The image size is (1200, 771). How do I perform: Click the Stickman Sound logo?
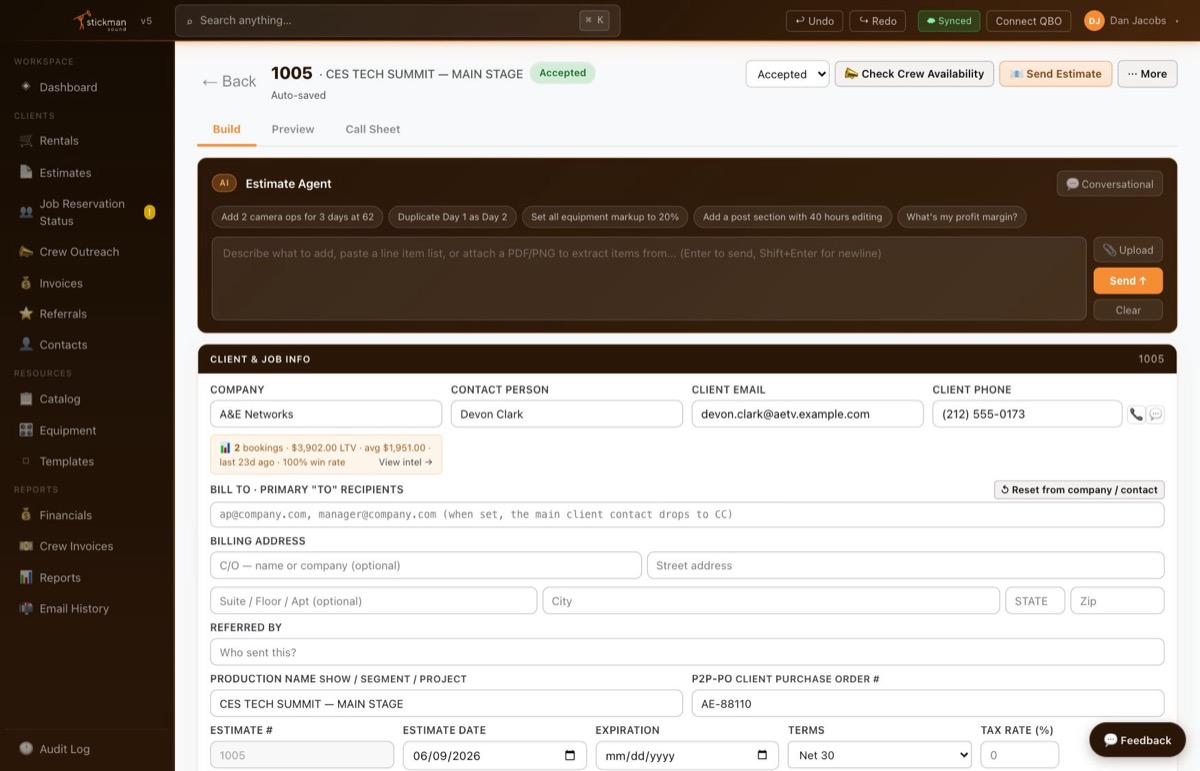click(x=101, y=20)
